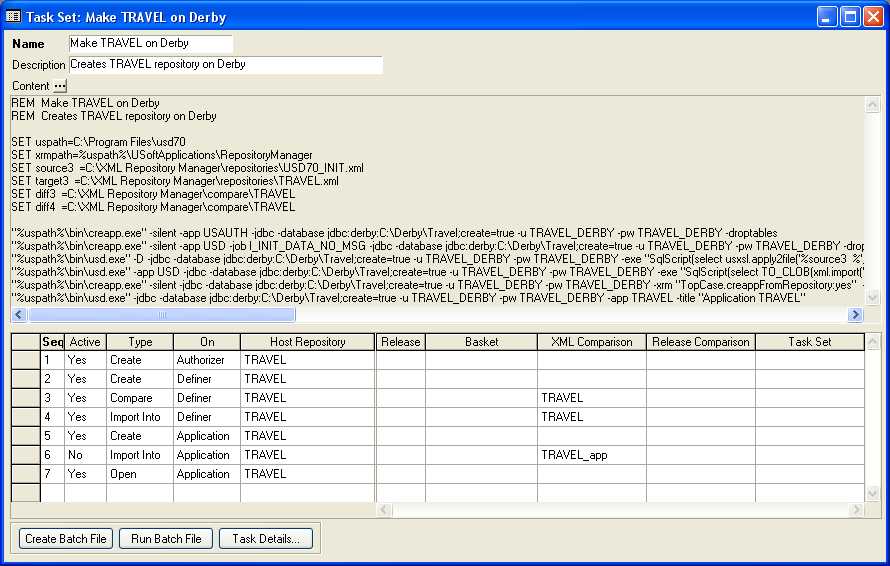This screenshot has width=890, height=566.
Task: Click Run Batch File button
Action: [166, 539]
